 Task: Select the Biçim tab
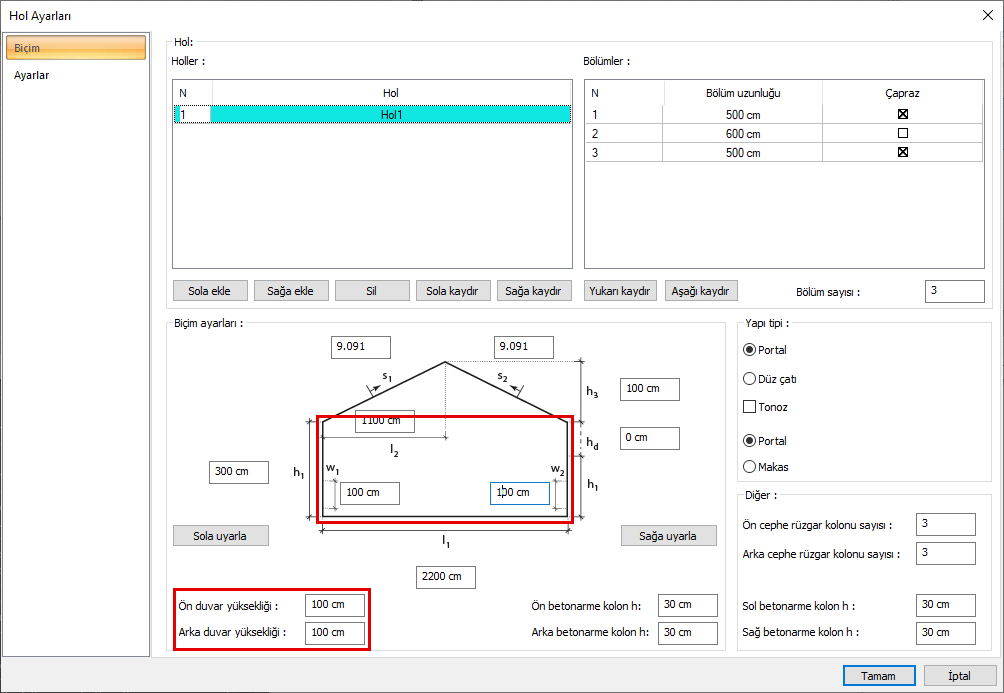76,48
